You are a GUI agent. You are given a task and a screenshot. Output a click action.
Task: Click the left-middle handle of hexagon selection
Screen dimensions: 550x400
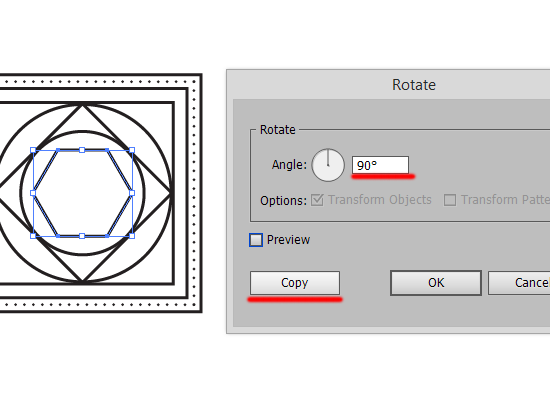click(33, 193)
